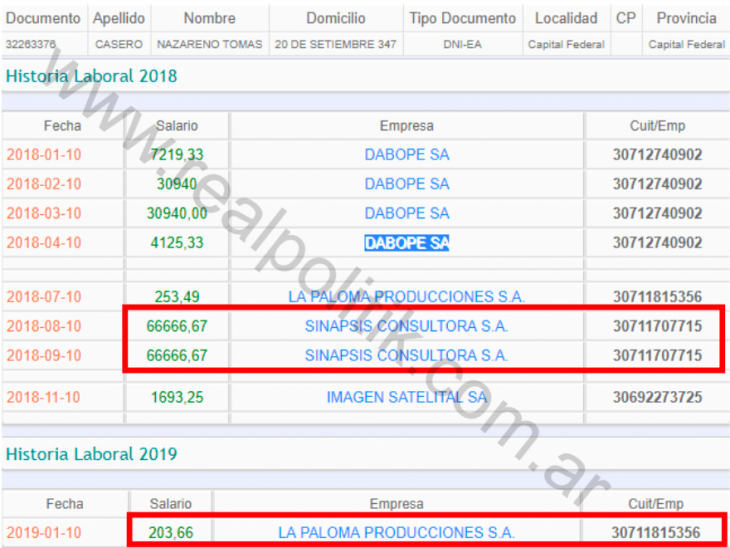Click Localidad value Capital Federal

click(566, 45)
